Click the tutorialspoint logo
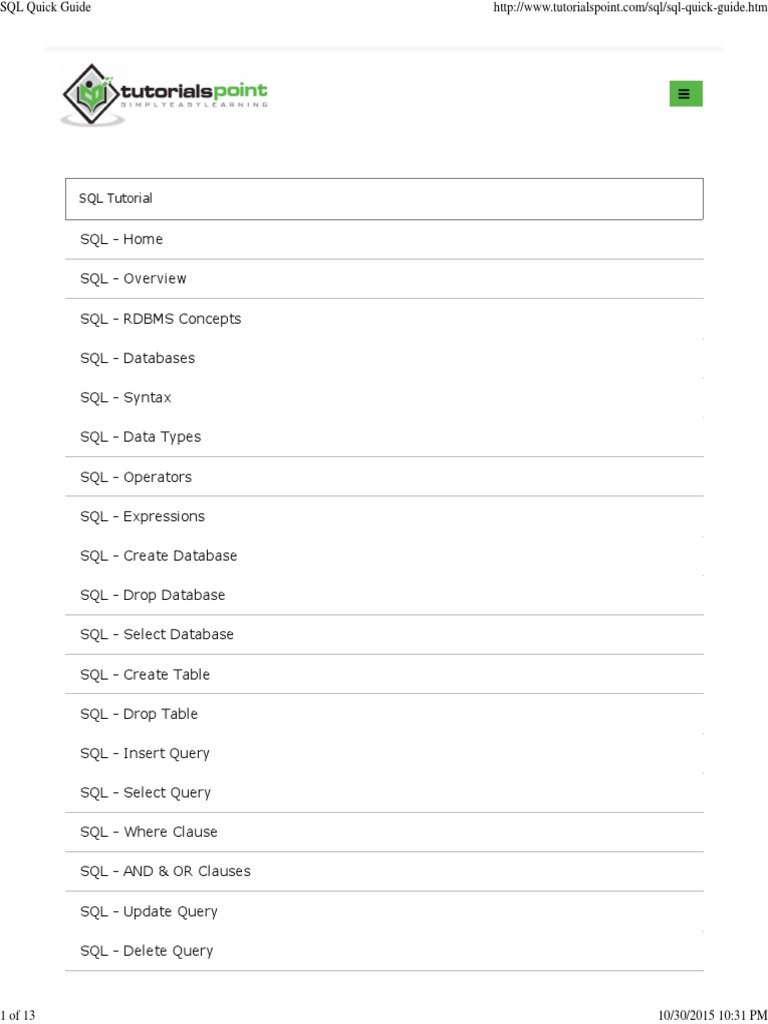The height and width of the screenshot is (1024, 768). click(x=165, y=94)
